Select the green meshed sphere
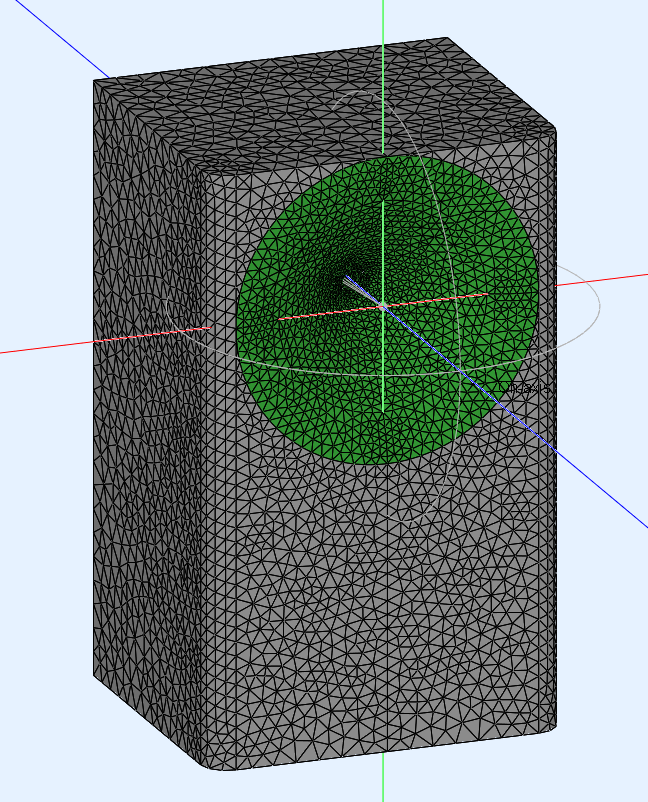Viewport: 648px width, 802px height. (x=300, y=390)
